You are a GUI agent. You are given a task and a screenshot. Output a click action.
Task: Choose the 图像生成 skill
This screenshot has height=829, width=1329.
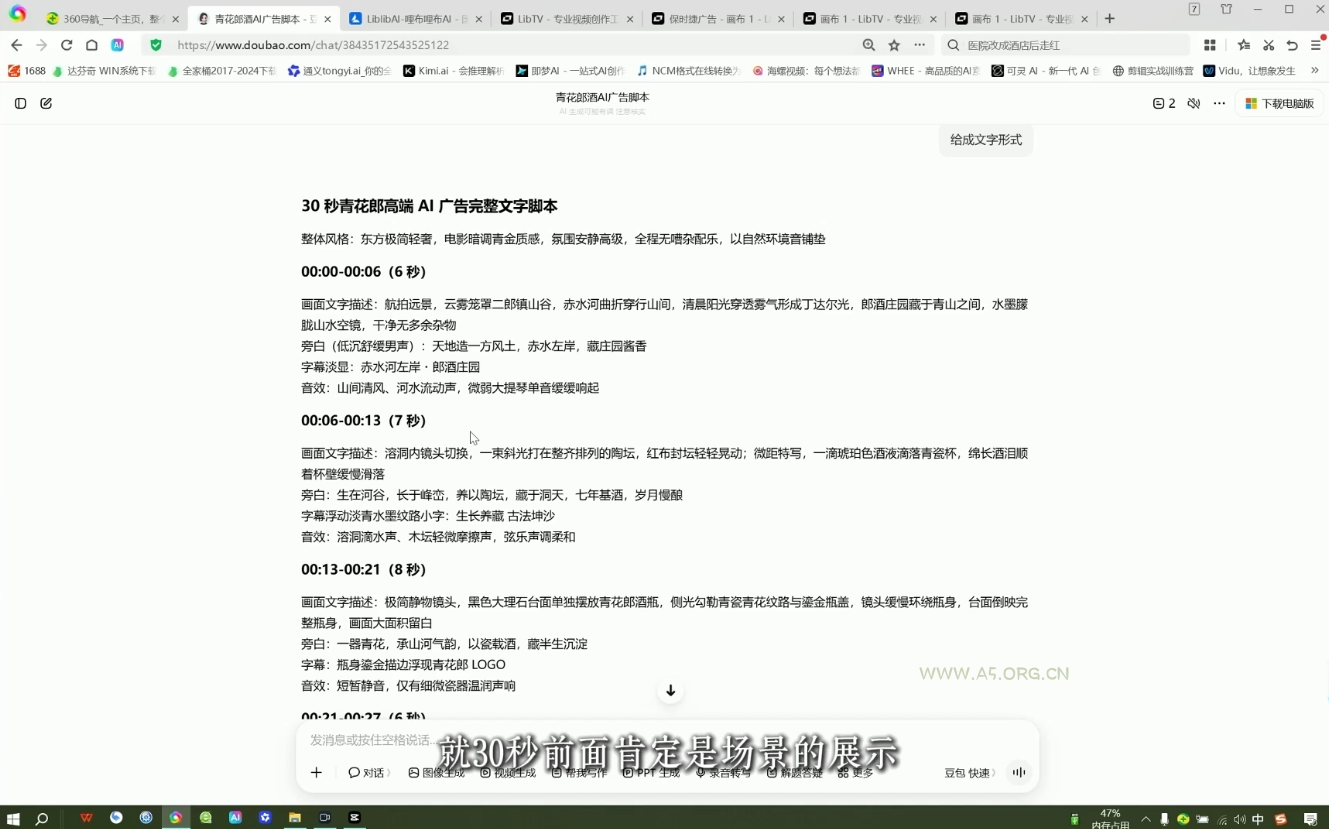click(x=436, y=773)
